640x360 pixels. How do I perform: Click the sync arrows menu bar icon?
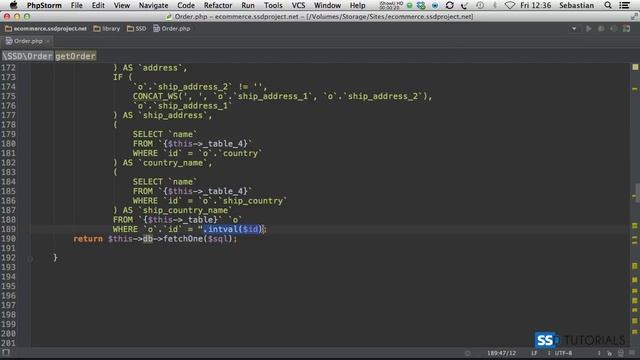coord(449,5)
